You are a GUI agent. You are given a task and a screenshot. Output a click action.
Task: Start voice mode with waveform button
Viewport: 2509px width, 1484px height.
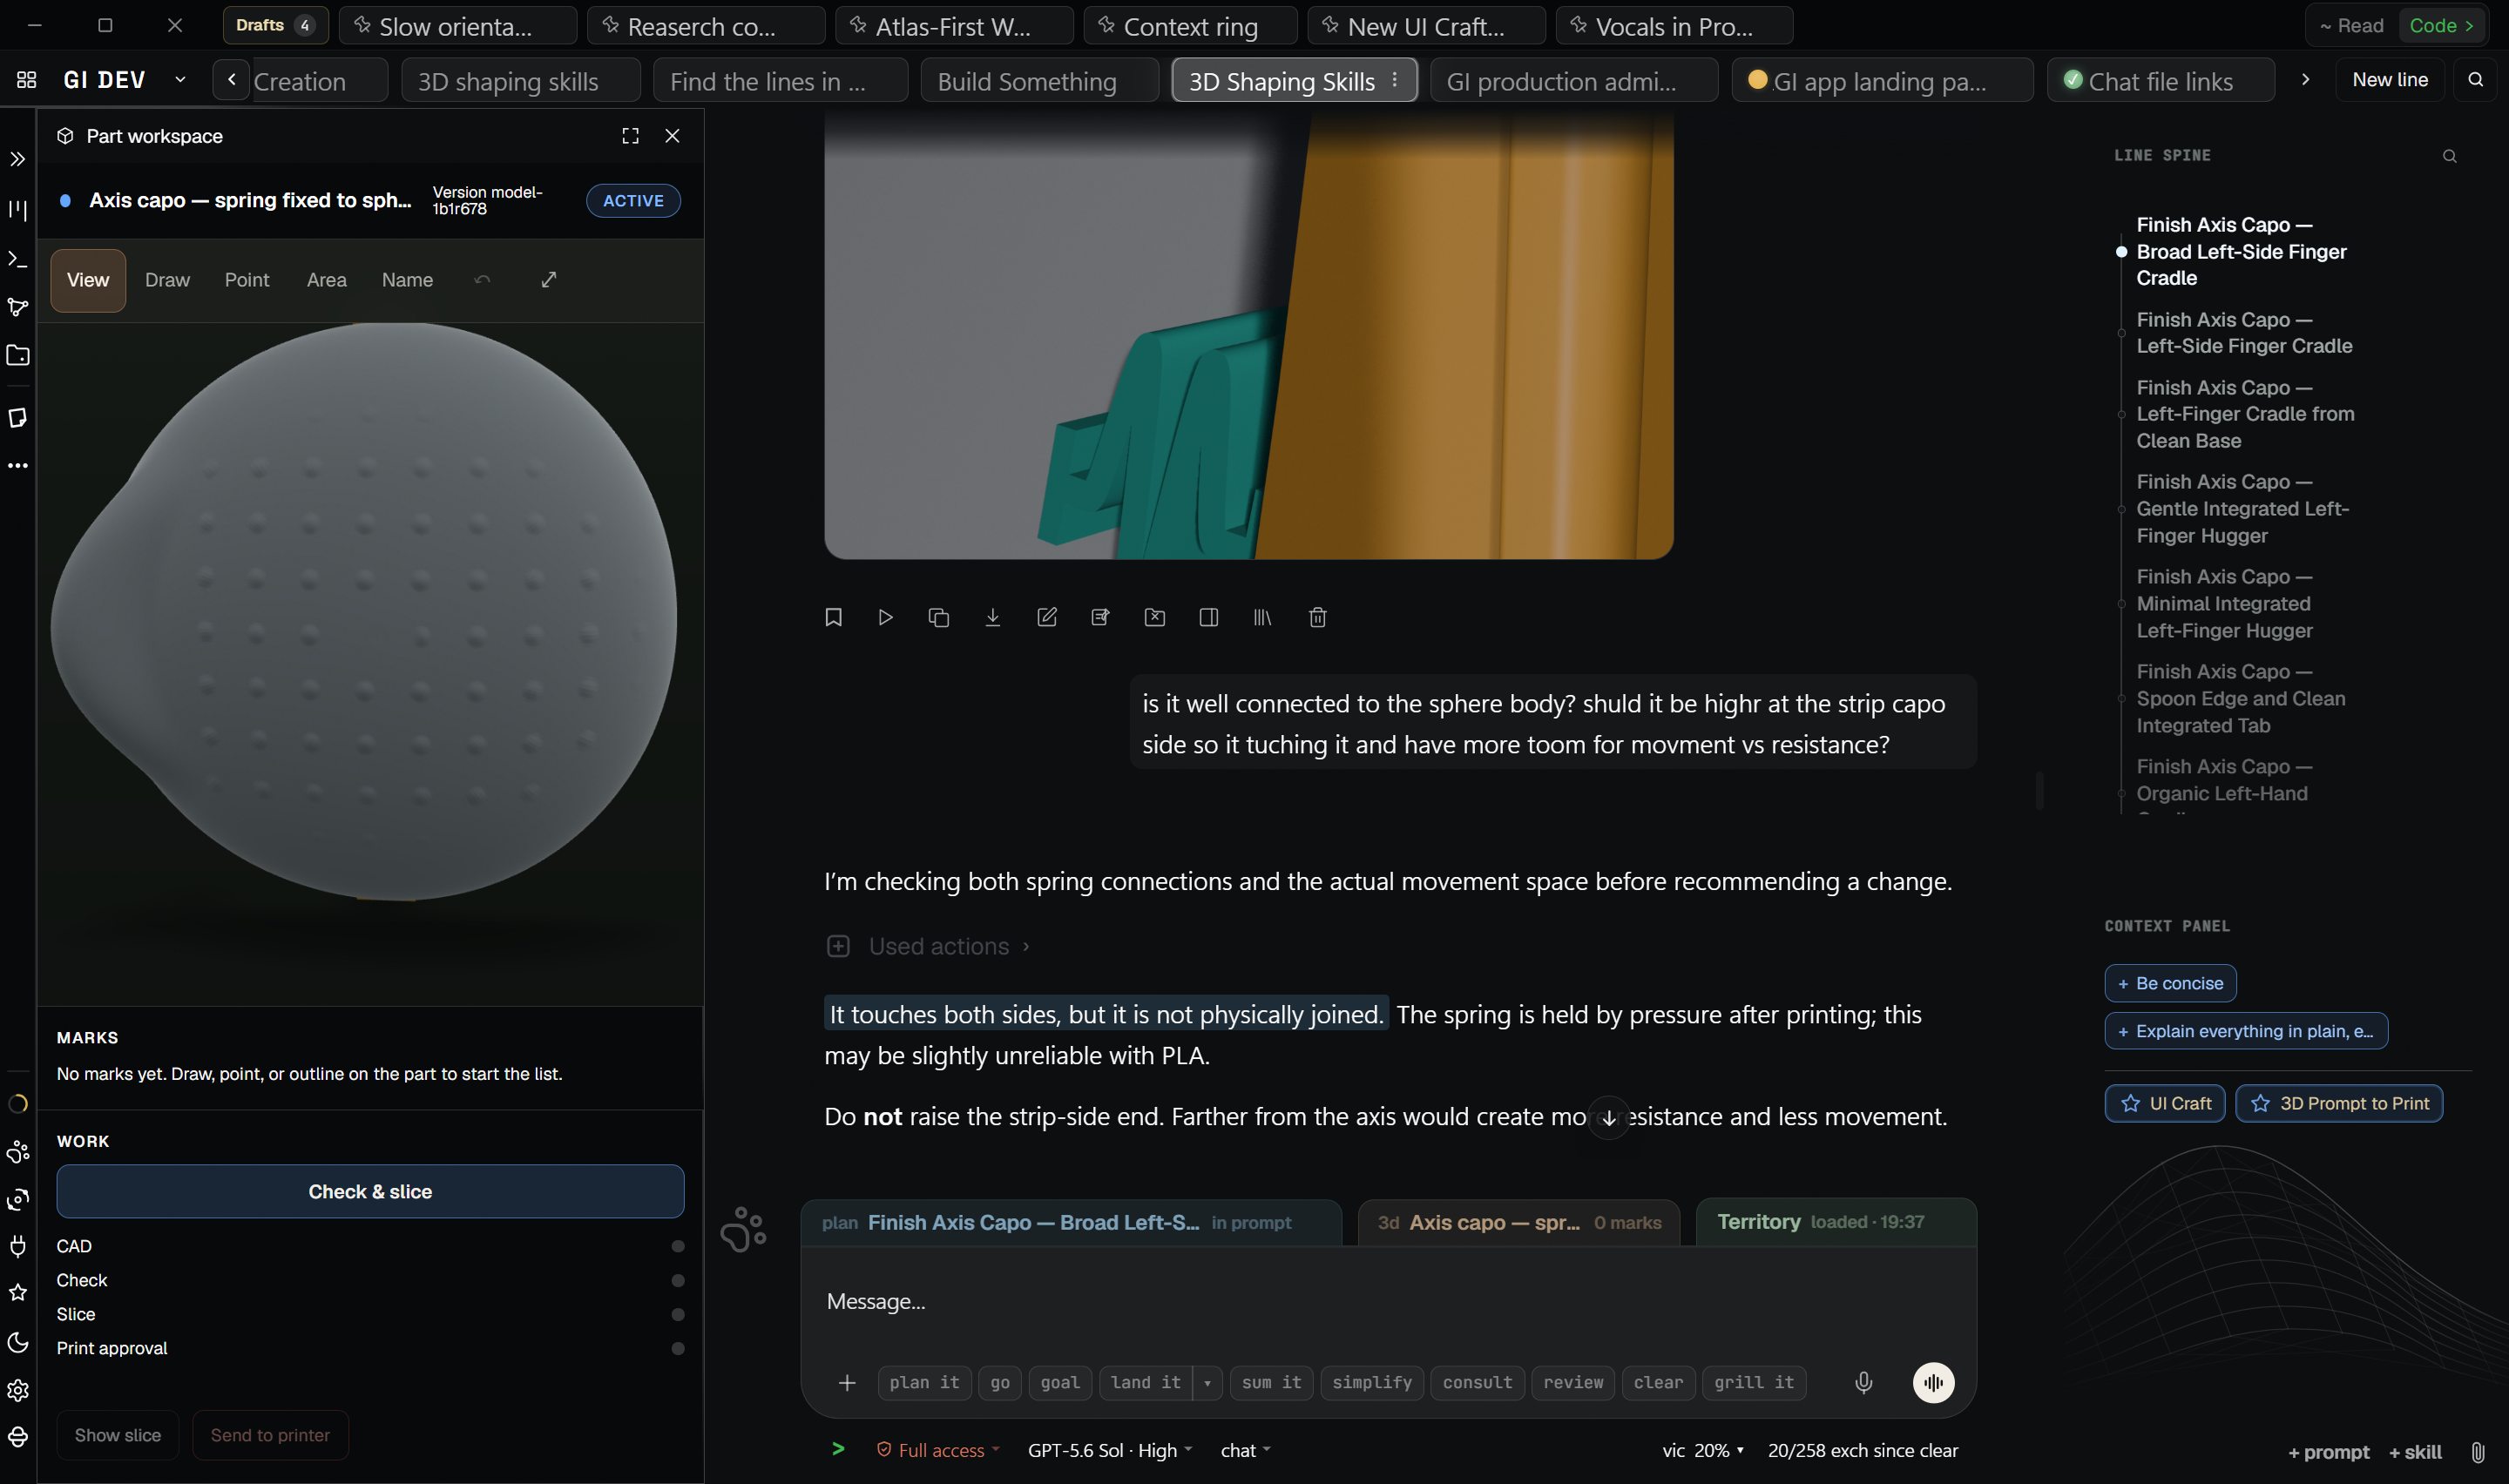coord(1934,1382)
